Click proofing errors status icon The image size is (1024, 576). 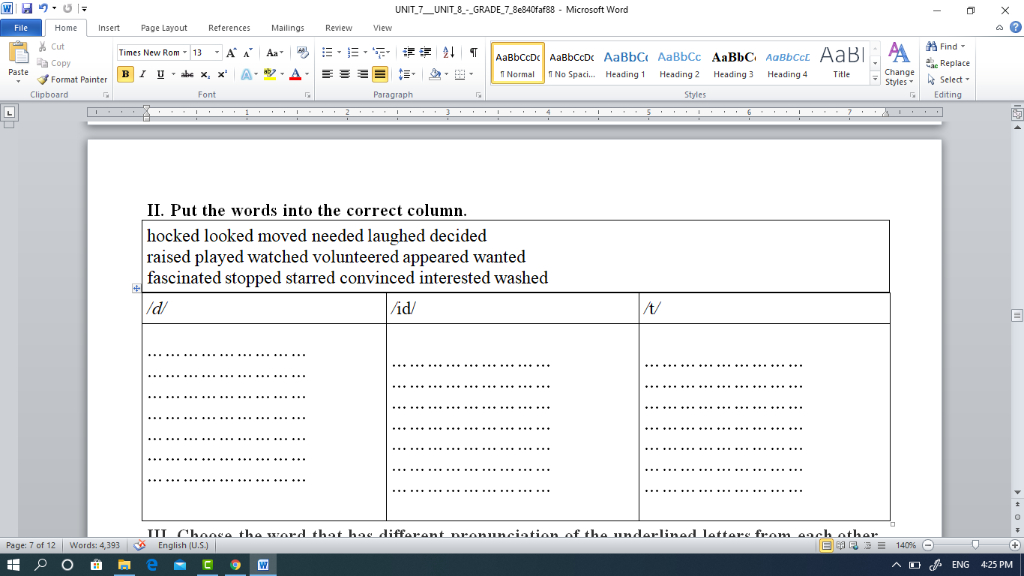pyautogui.click(x=140, y=545)
